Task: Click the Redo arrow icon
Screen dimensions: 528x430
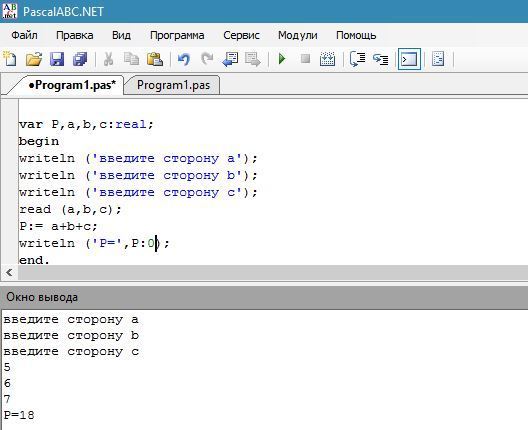Action: 207,59
